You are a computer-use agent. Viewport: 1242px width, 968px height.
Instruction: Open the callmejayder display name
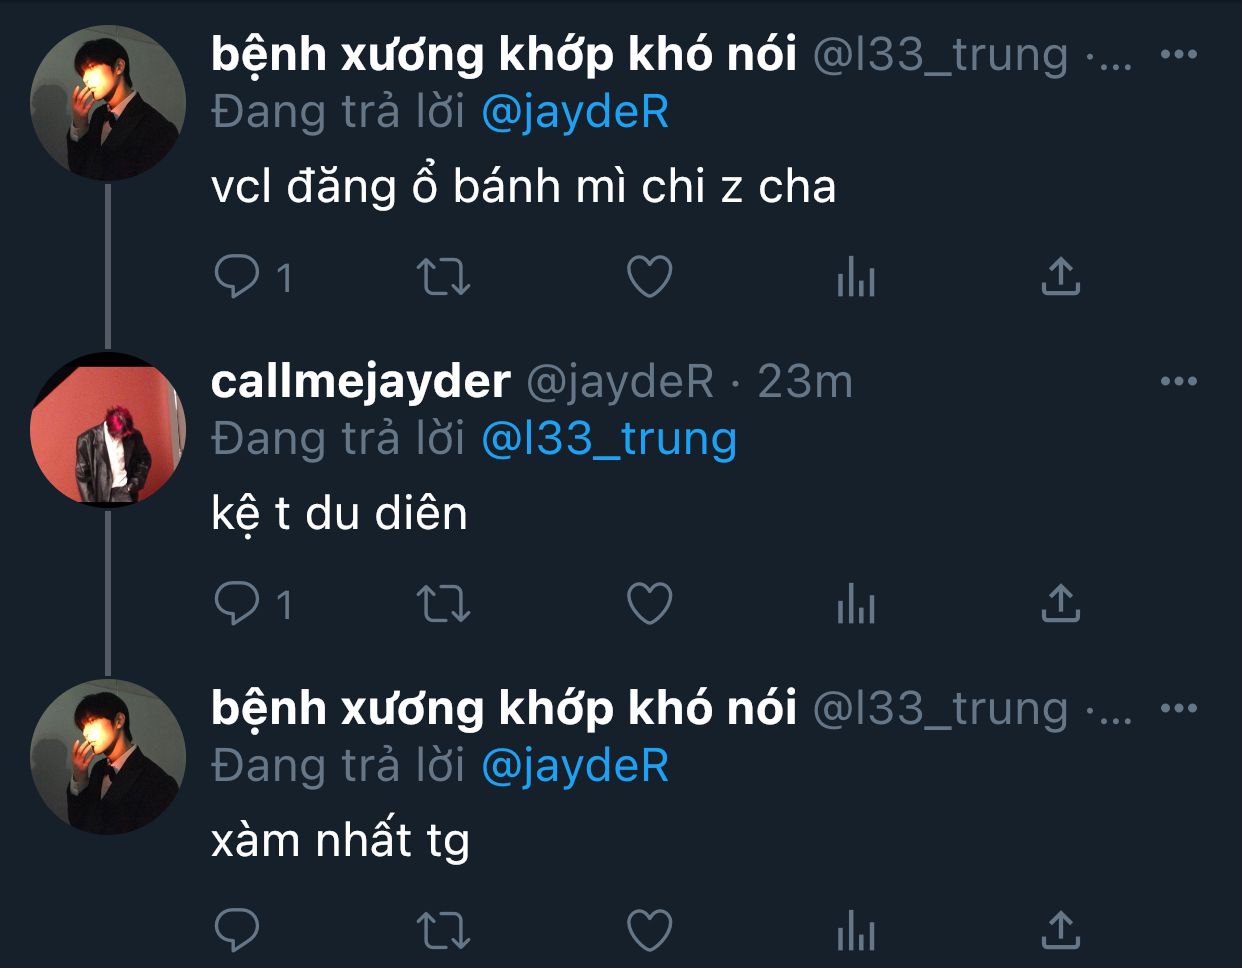click(361, 382)
